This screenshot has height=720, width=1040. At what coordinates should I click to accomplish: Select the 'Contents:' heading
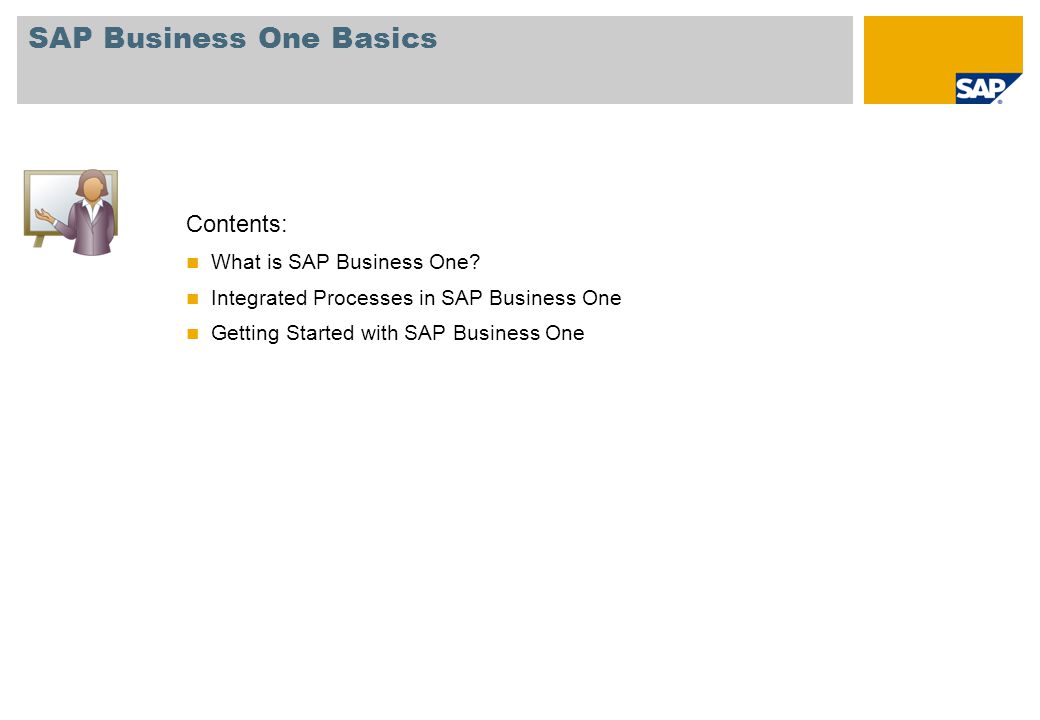(236, 224)
